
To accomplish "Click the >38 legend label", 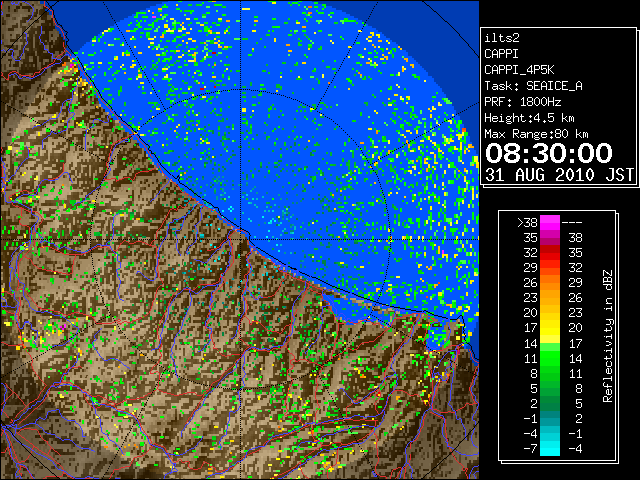I will click(527, 222).
